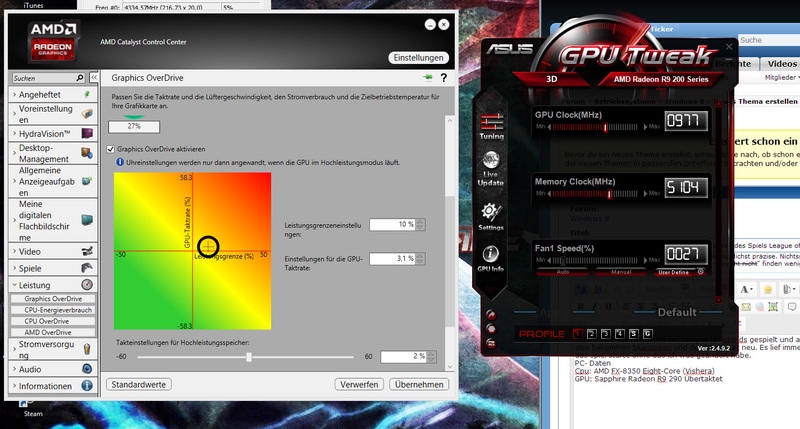Set fan mode to Manual
The image size is (800, 429).
coord(621,272)
